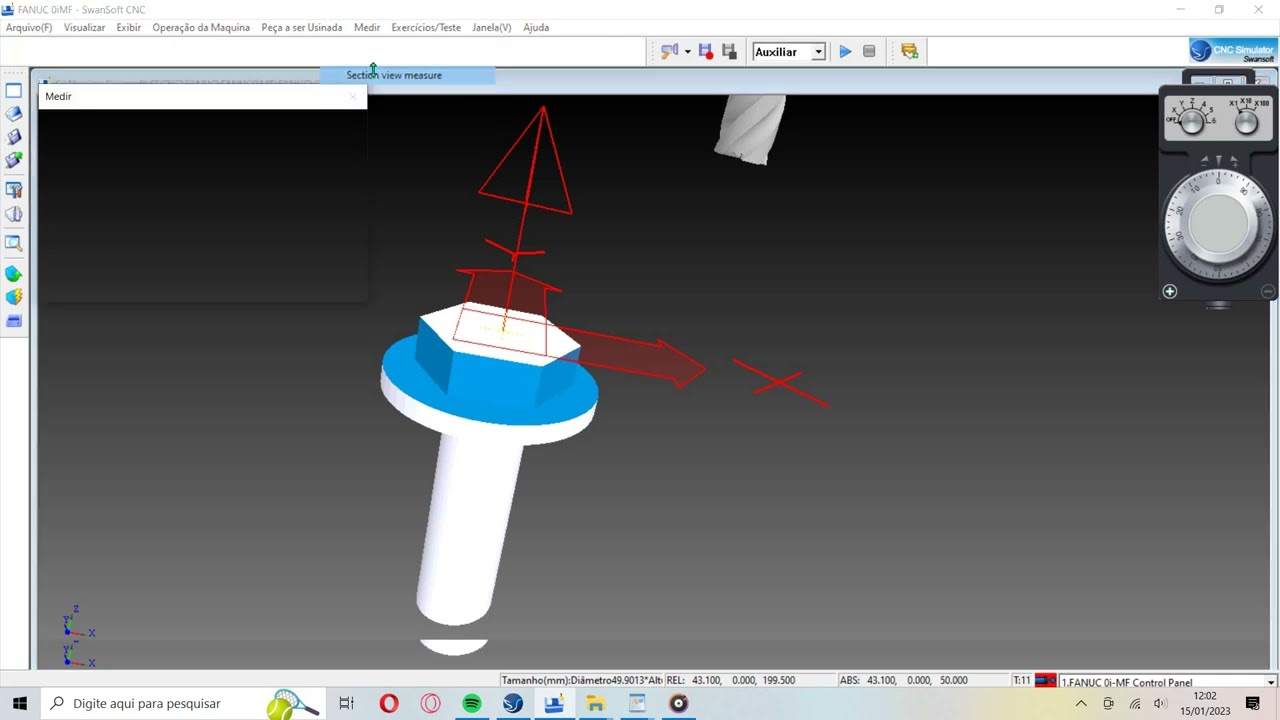Viewport: 1280px width, 720px height.
Task: Click the yellow folder toolbar icon
Action: coord(909,51)
